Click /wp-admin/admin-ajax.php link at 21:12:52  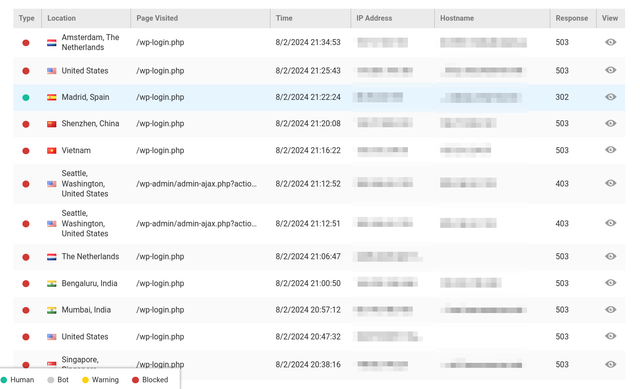click(x=196, y=184)
